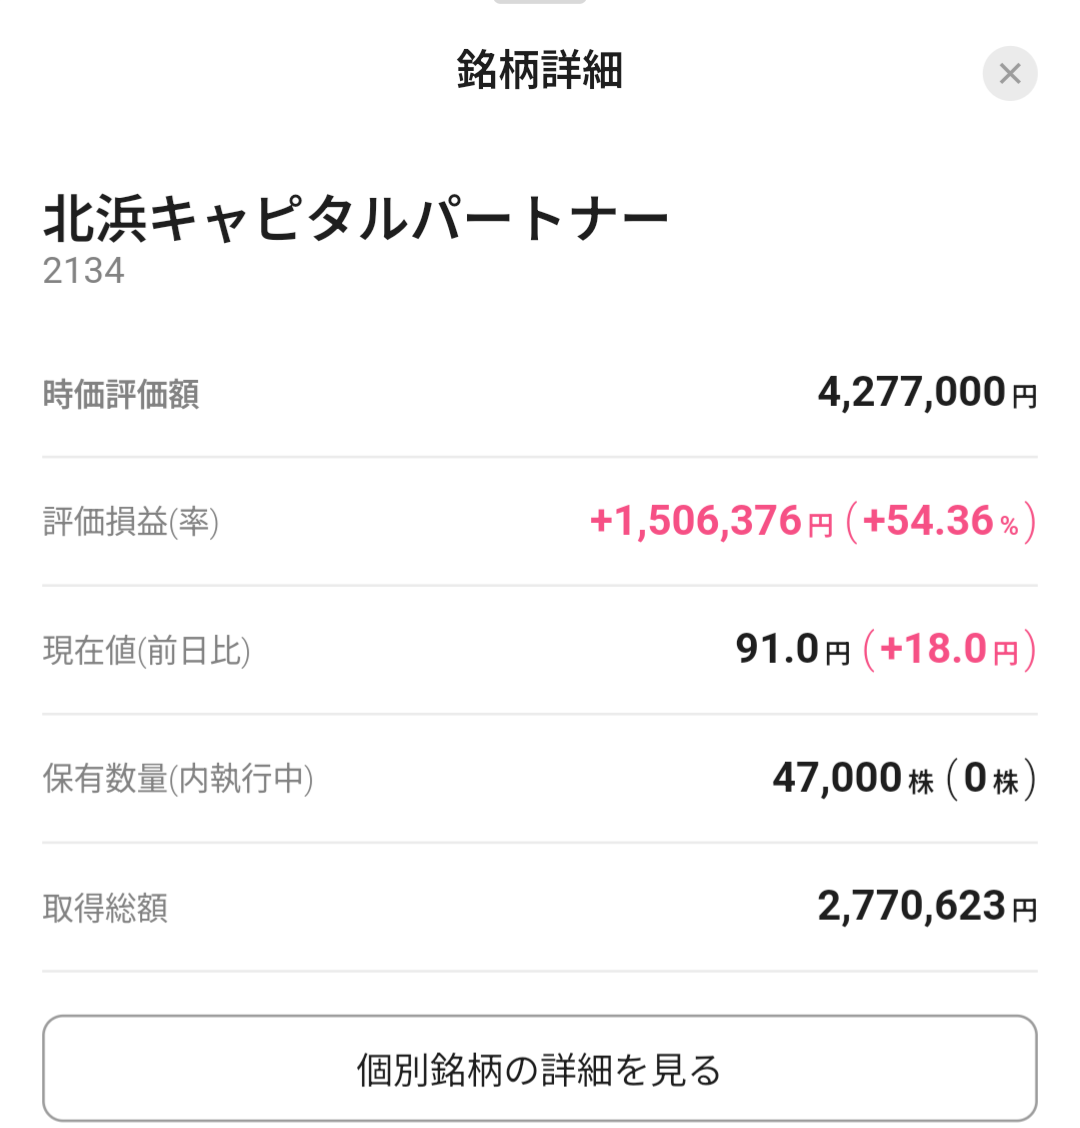Tap the 現在値(前日比) label
This screenshot has height=1128, width=1080.
147,650
